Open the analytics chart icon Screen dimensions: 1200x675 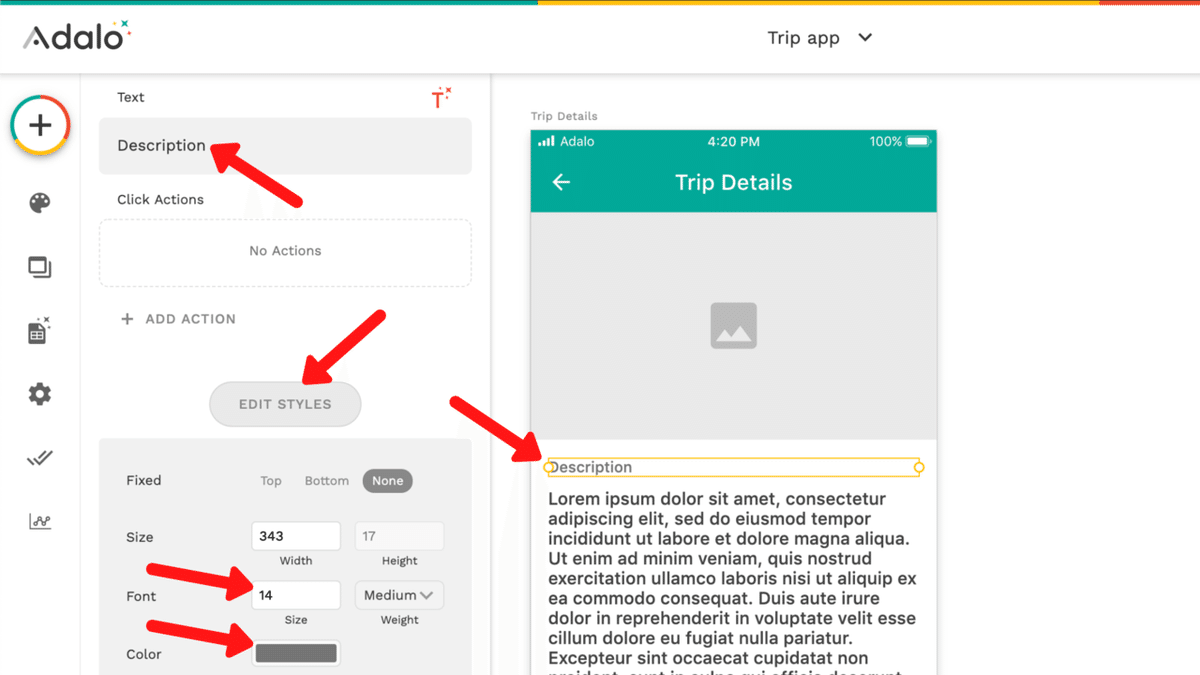click(x=39, y=521)
